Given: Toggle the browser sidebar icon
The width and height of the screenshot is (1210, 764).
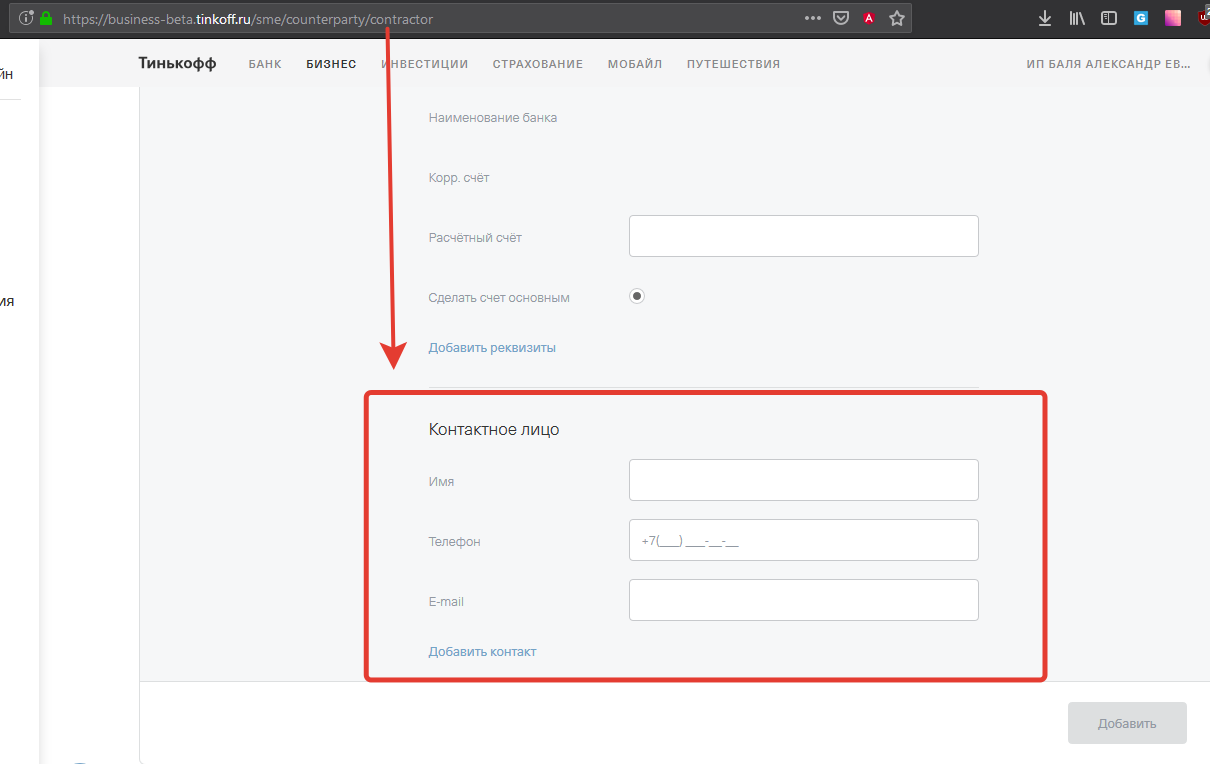Looking at the screenshot, I should click(1108, 18).
